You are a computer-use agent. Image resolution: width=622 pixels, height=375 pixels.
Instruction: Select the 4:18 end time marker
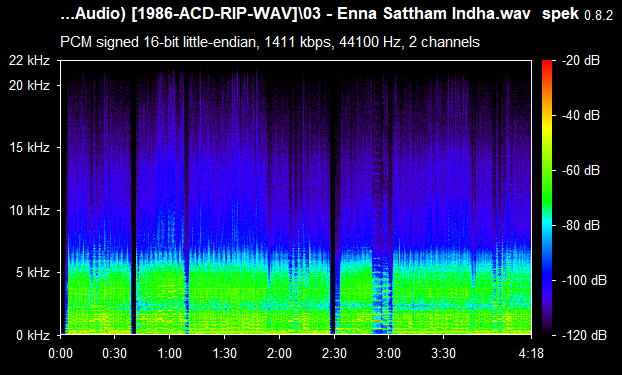pos(531,353)
